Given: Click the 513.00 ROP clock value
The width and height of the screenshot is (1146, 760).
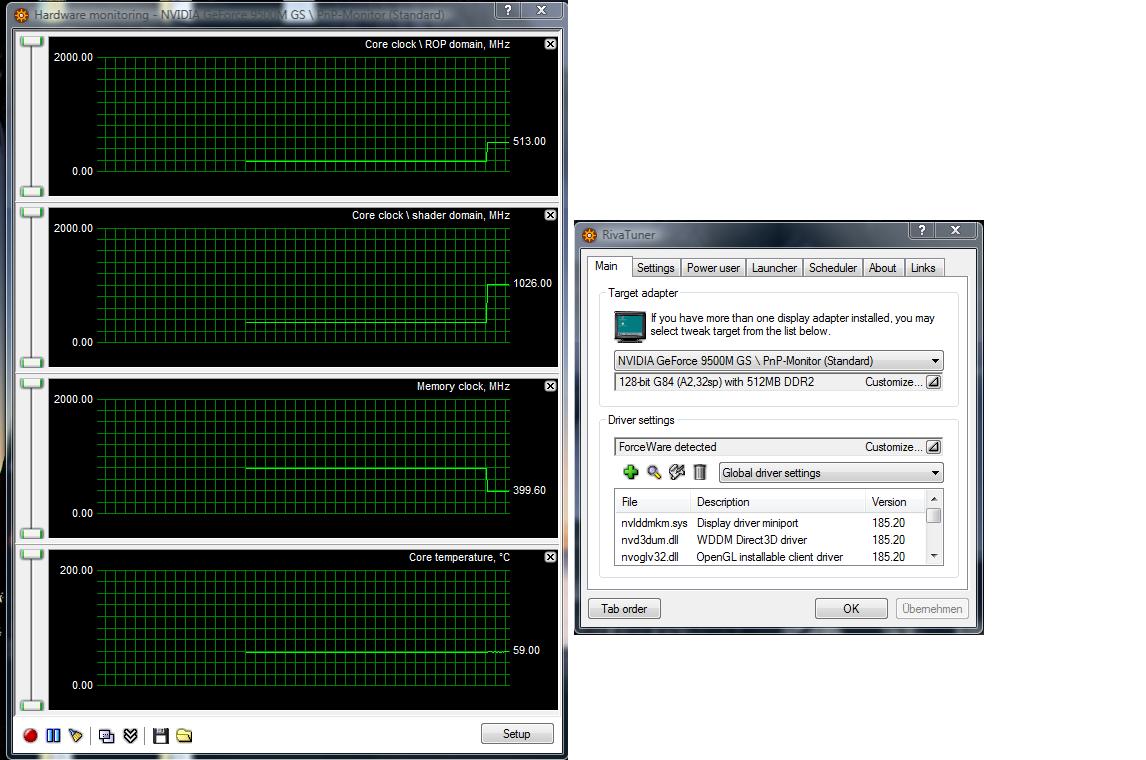Looking at the screenshot, I should 529,141.
